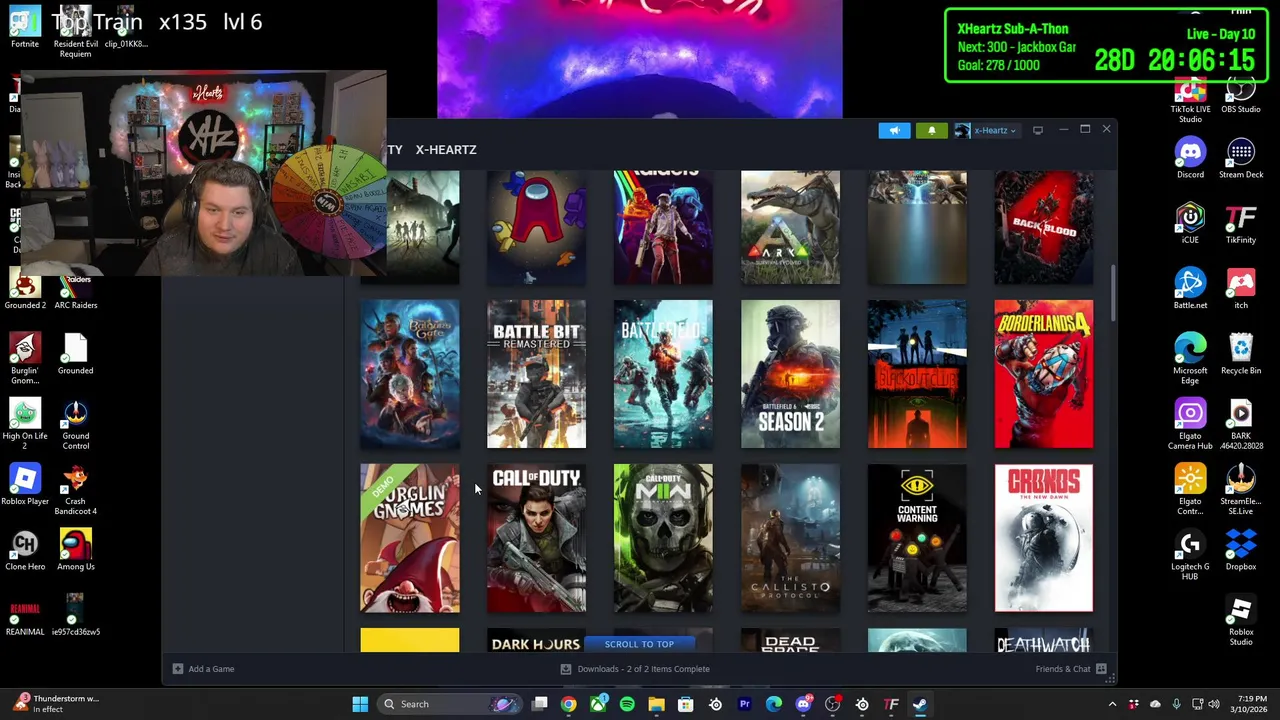1280x720 pixels.
Task: Open Steam Downloads status
Action: [635, 669]
